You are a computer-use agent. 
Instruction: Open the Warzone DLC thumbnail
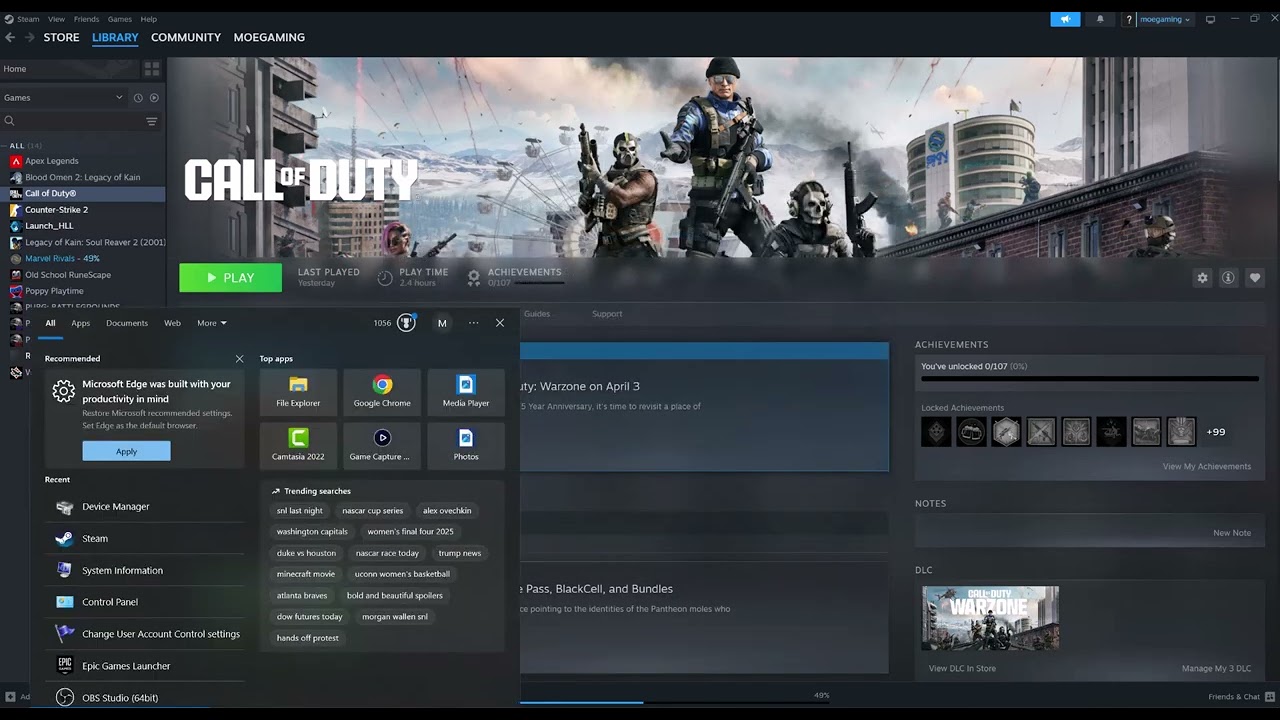click(990, 618)
